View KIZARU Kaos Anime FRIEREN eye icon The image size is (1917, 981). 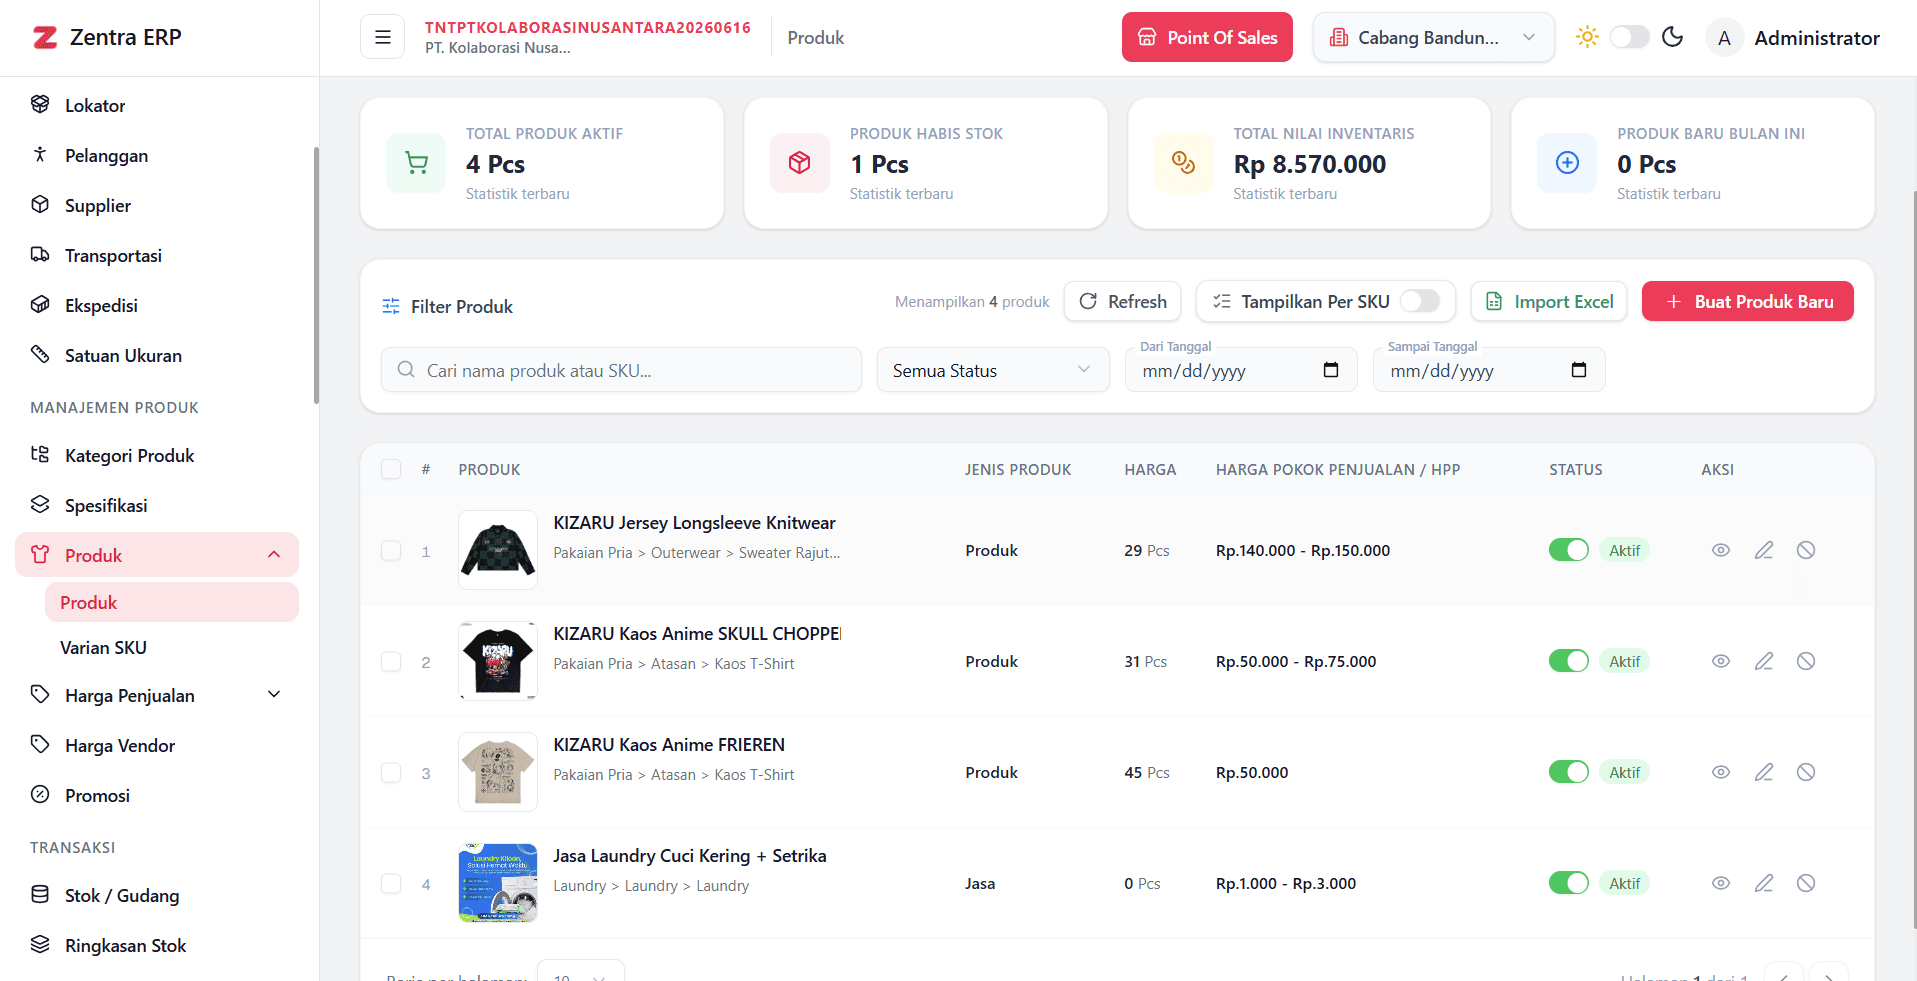pyautogui.click(x=1721, y=772)
